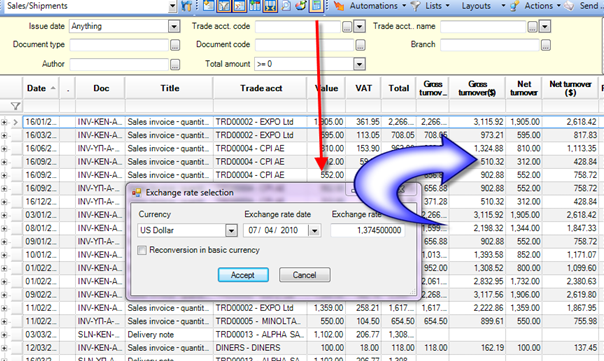This screenshot has width=604, height=361.
Task: Click the Doc column header
Action: (101, 88)
